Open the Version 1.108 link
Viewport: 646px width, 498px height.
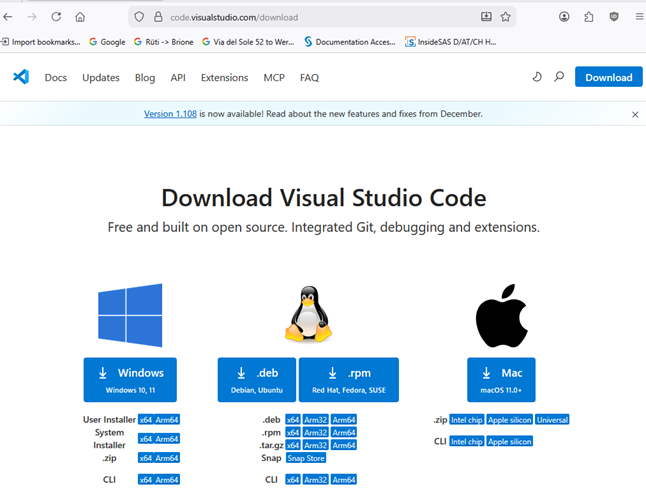[x=170, y=114]
